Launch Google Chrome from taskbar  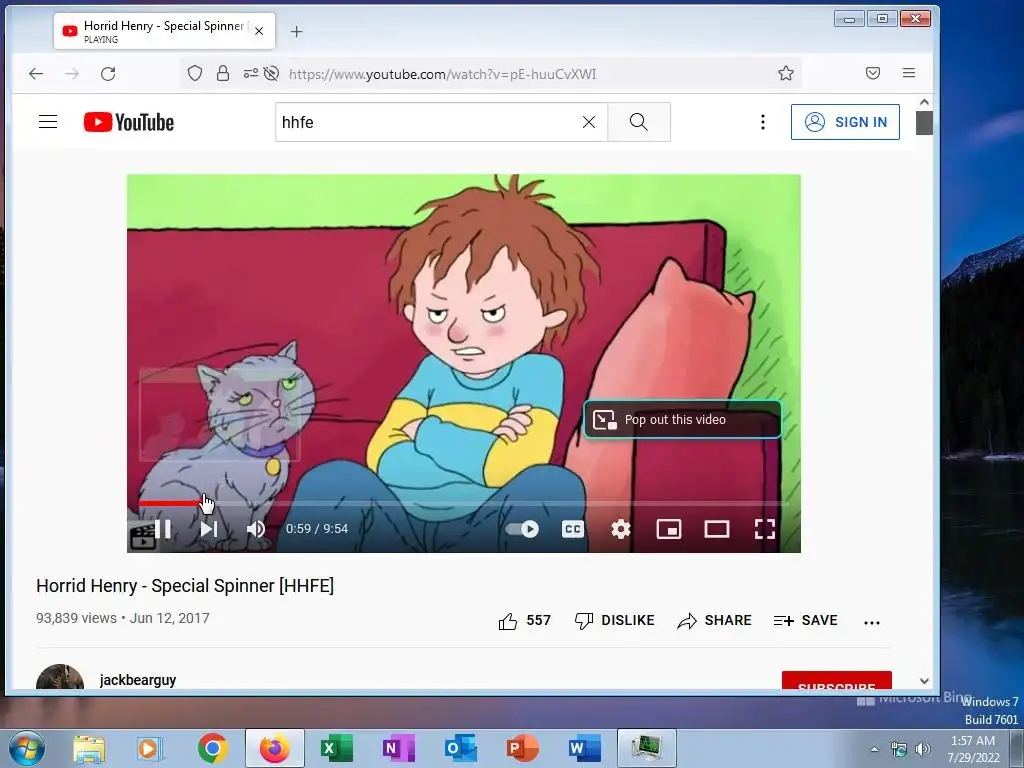click(x=212, y=748)
